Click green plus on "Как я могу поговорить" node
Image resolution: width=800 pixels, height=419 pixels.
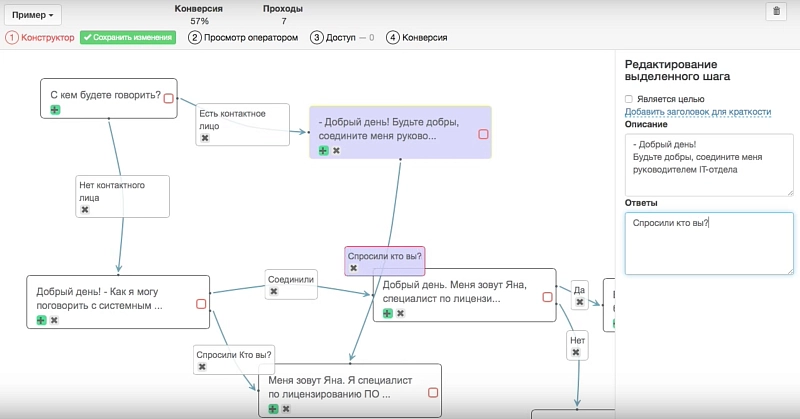[x=41, y=320]
